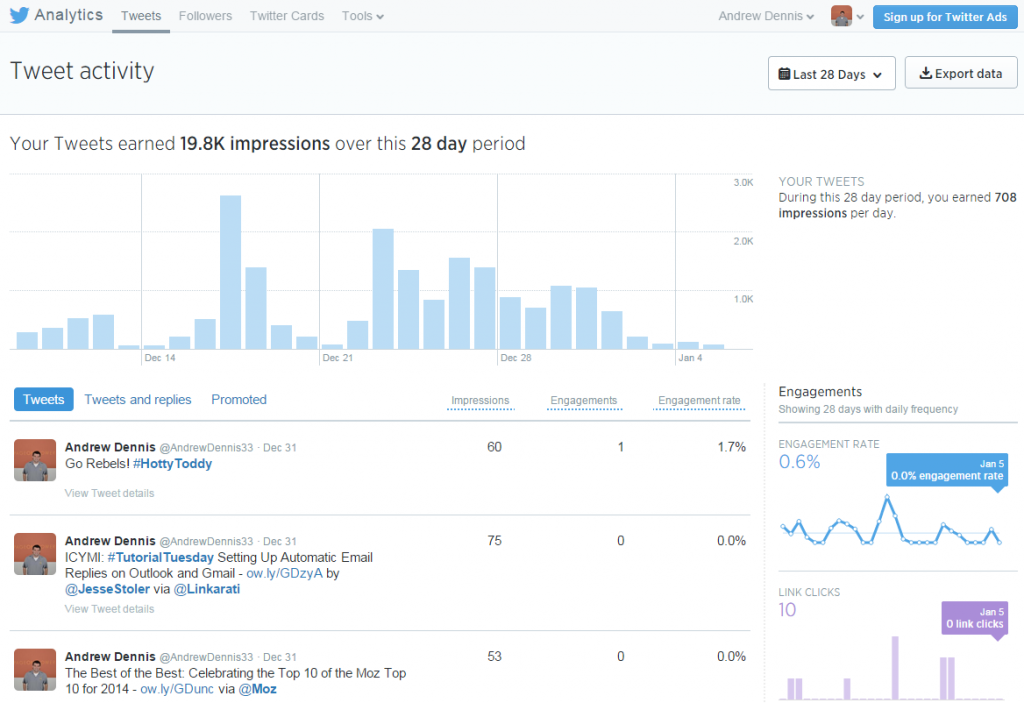Screen dimensions: 1024x703
Task: Switch to the Followers section
Action: click(x=205, y=16)
